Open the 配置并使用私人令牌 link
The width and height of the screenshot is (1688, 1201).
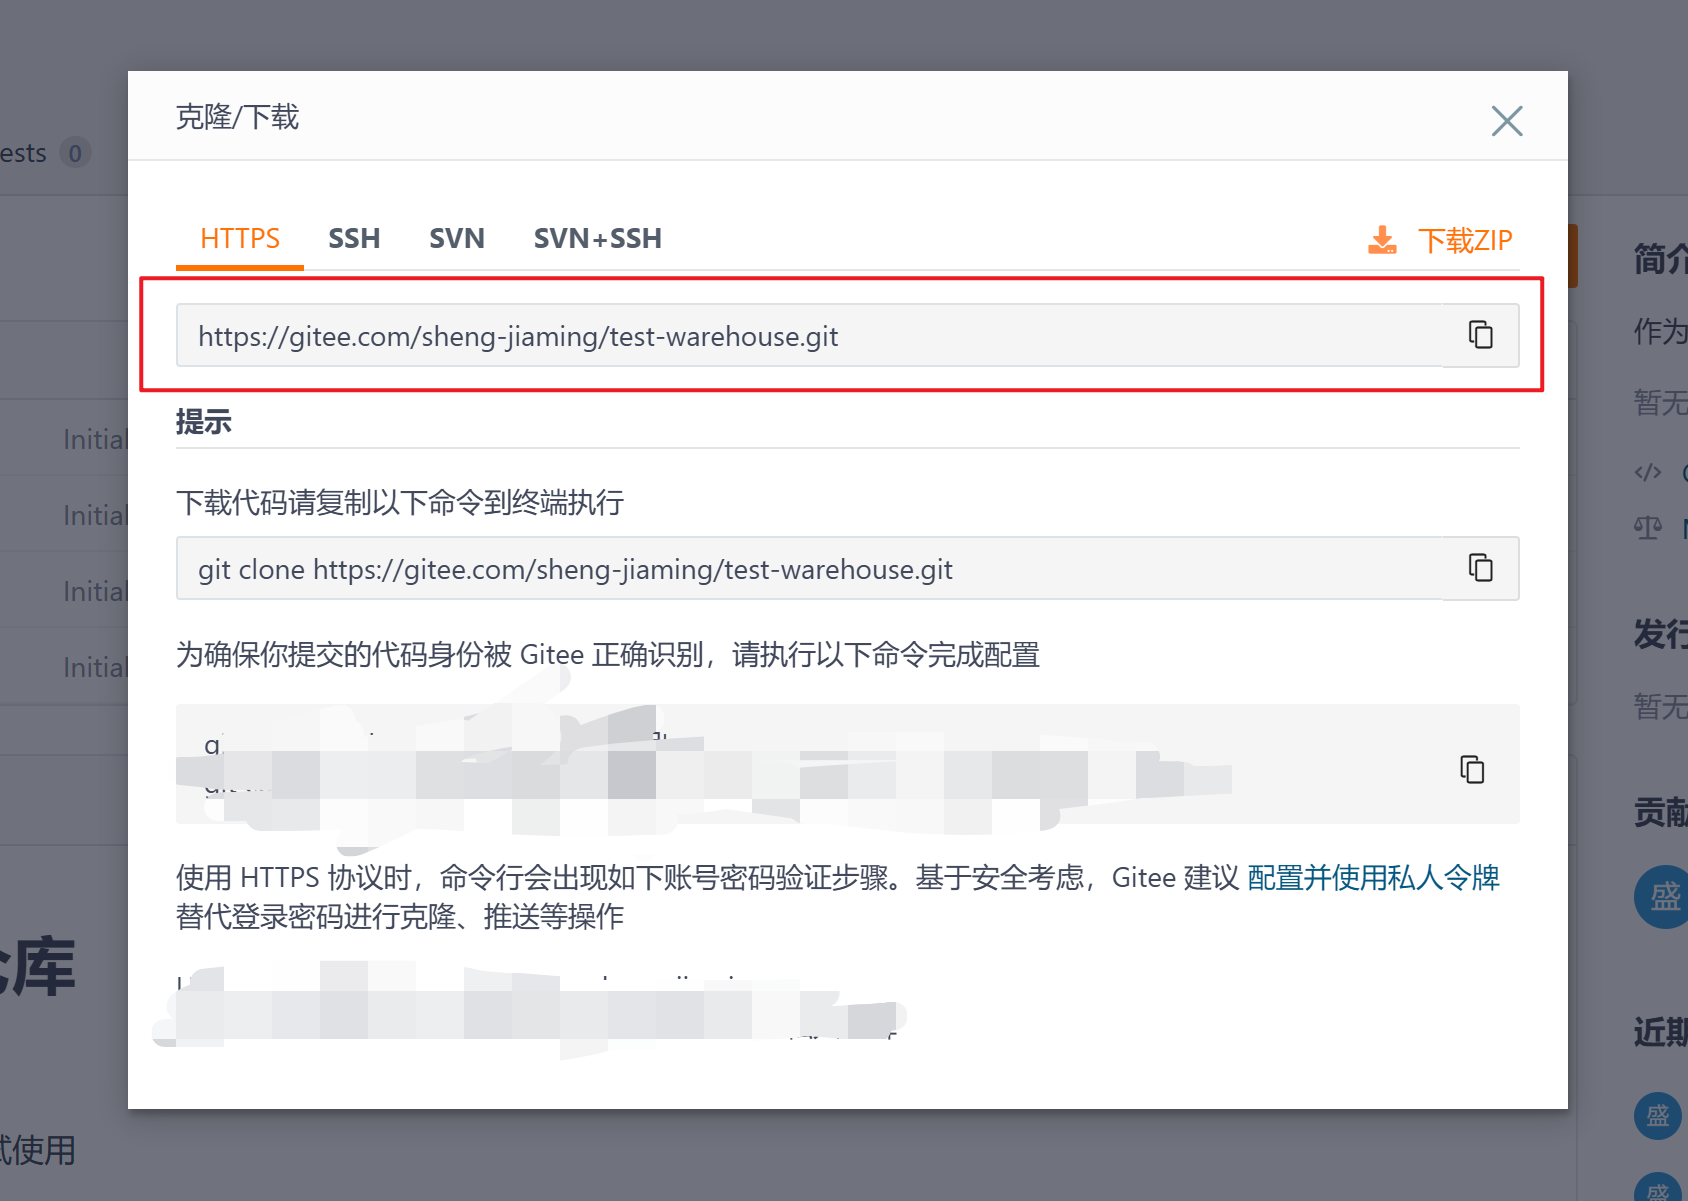click(x=1373, y=878)
